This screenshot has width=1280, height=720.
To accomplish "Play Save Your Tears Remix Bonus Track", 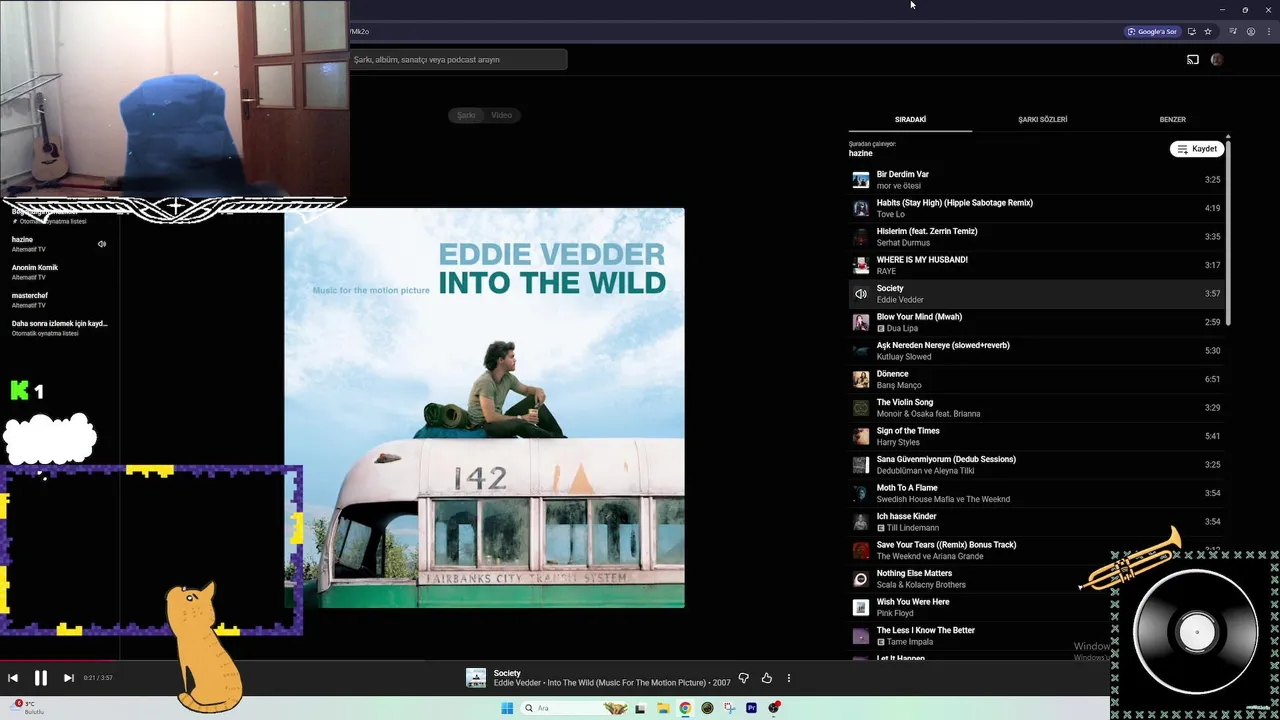I will (1035, 550).
